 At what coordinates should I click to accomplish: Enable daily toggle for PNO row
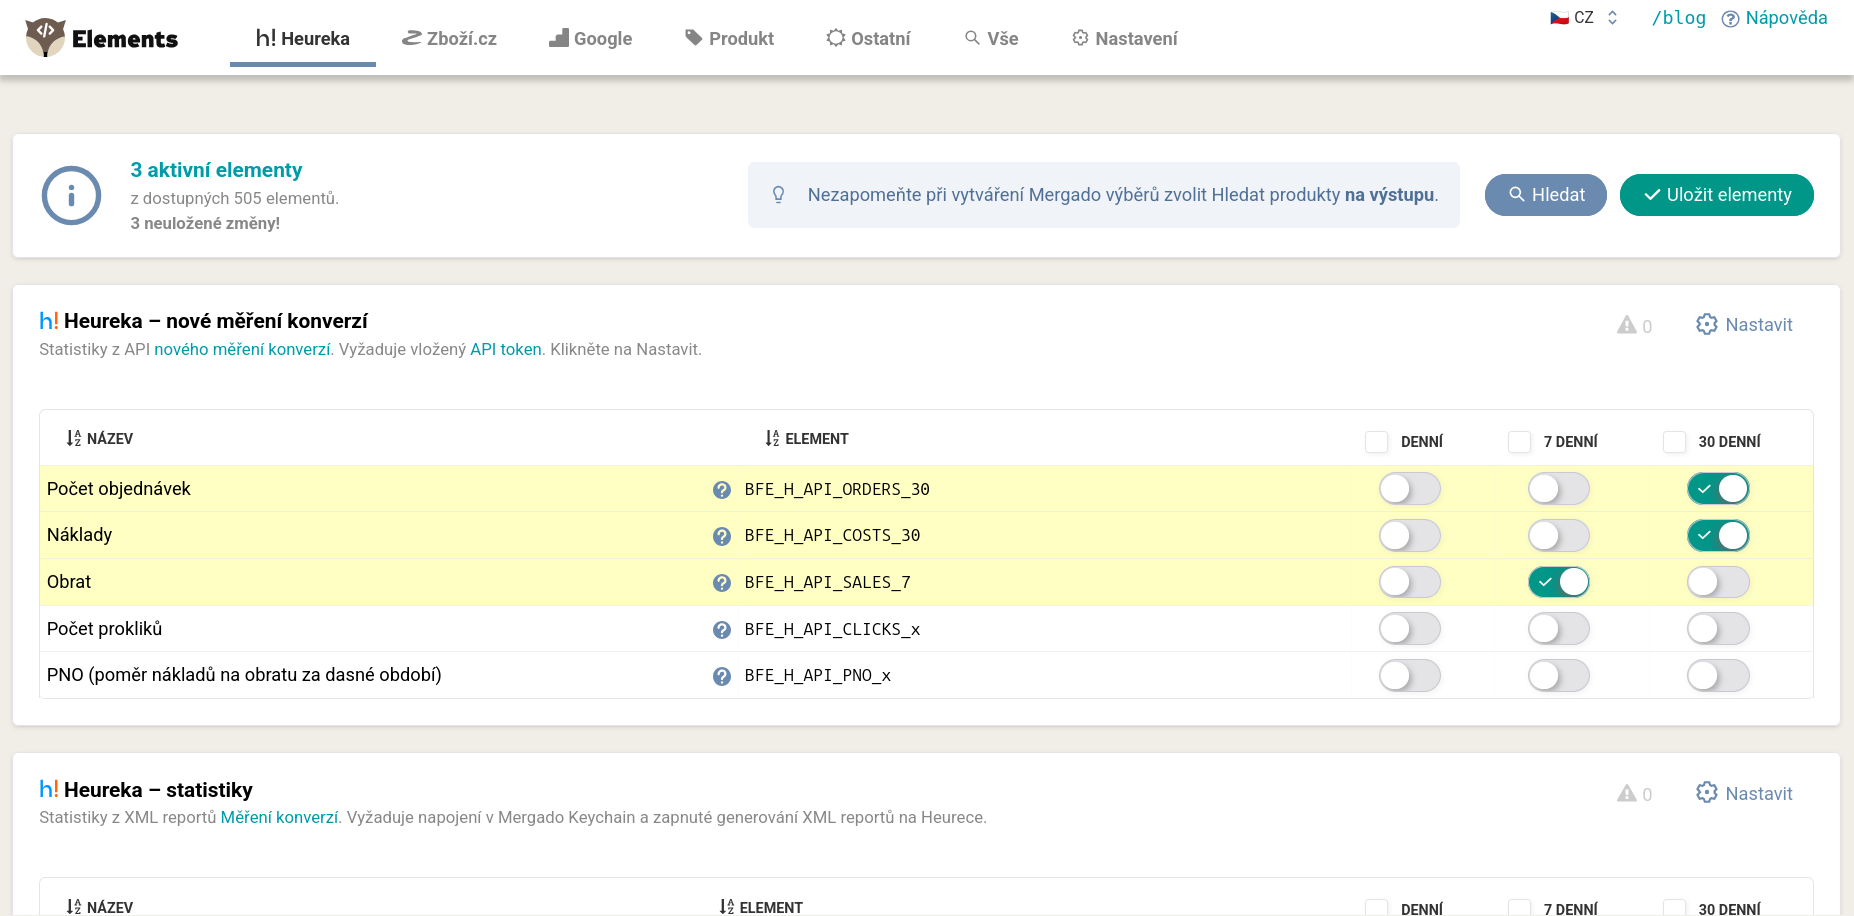tap(1410, 676)
